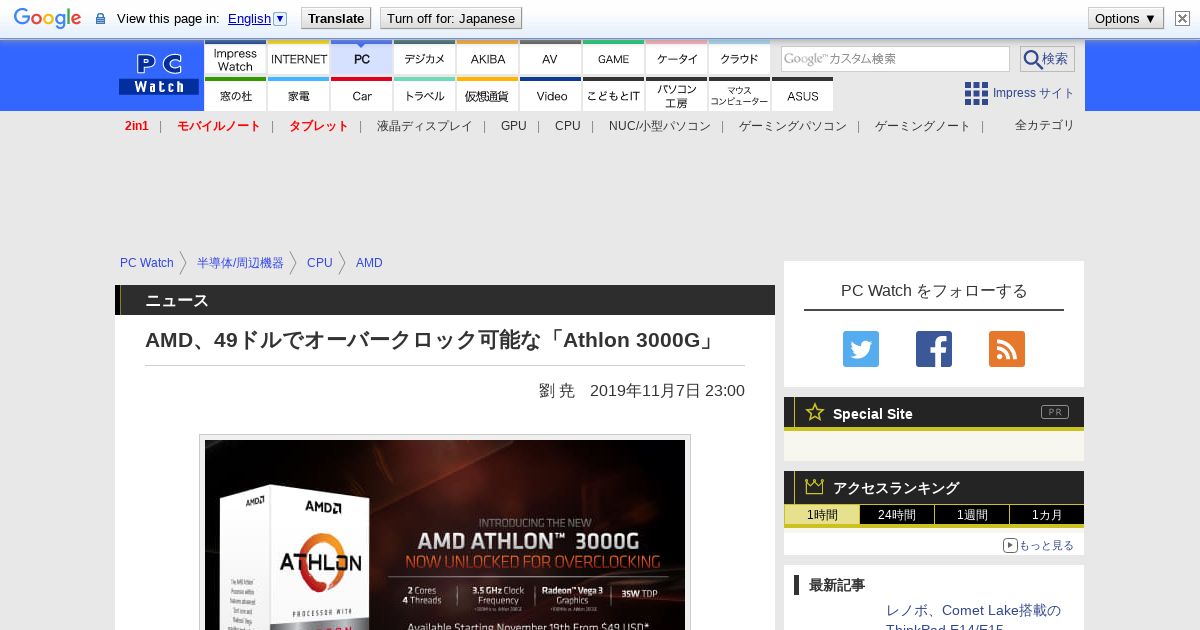Image resolution: width=1200 pixels, height=630 pixels.
Task: Open the GPU category link
Action: (x=513, y=126)
